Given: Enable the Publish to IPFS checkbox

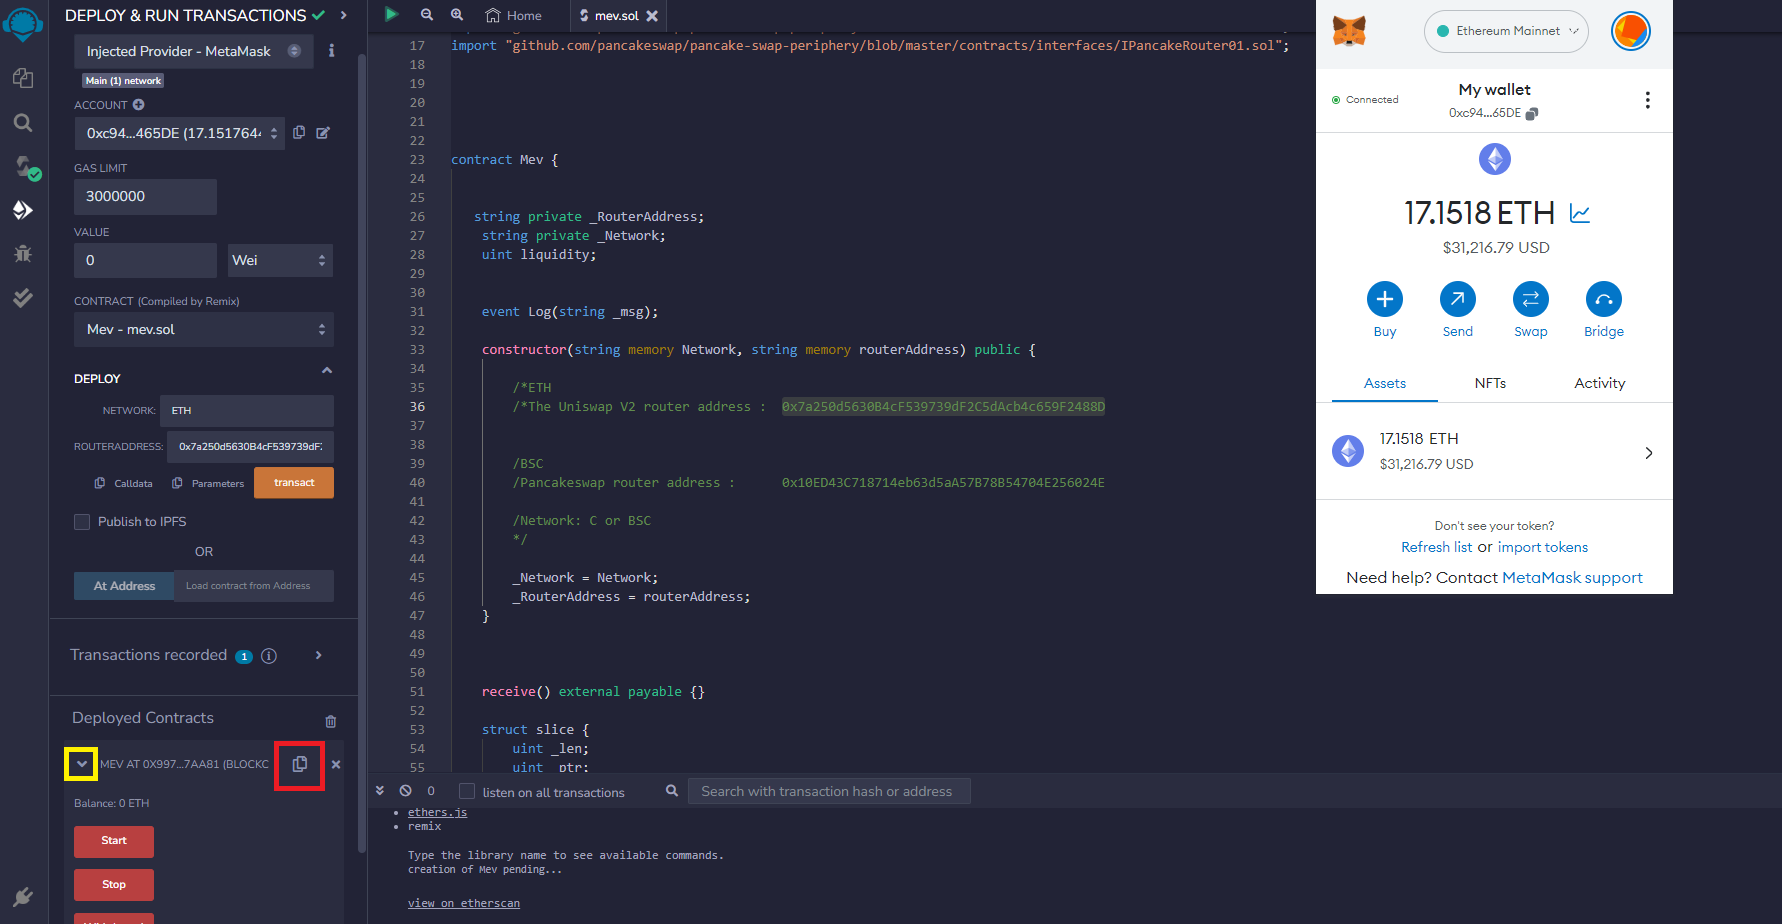Looking at the screenshot, I should (82, 521).
